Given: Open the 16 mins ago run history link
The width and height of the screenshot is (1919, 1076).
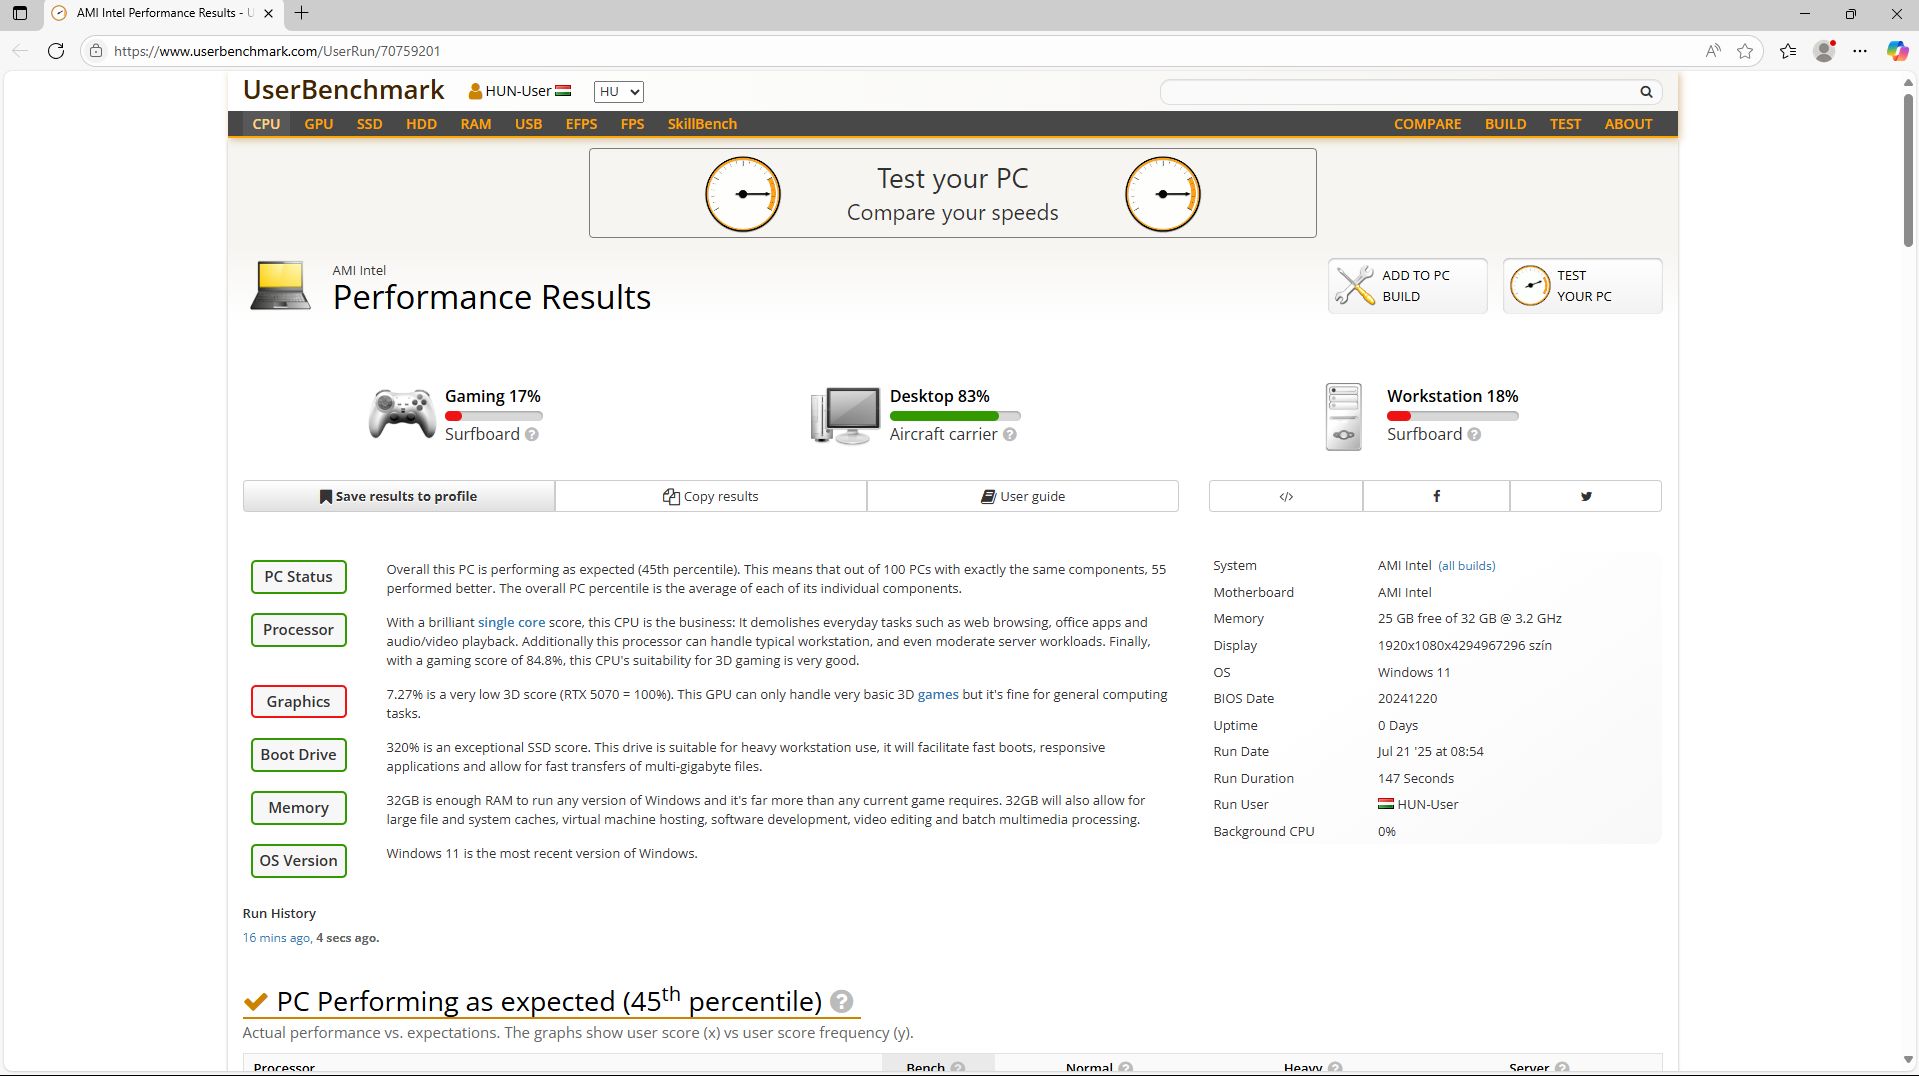Looking at the screenshot, I should click(276, 938).
